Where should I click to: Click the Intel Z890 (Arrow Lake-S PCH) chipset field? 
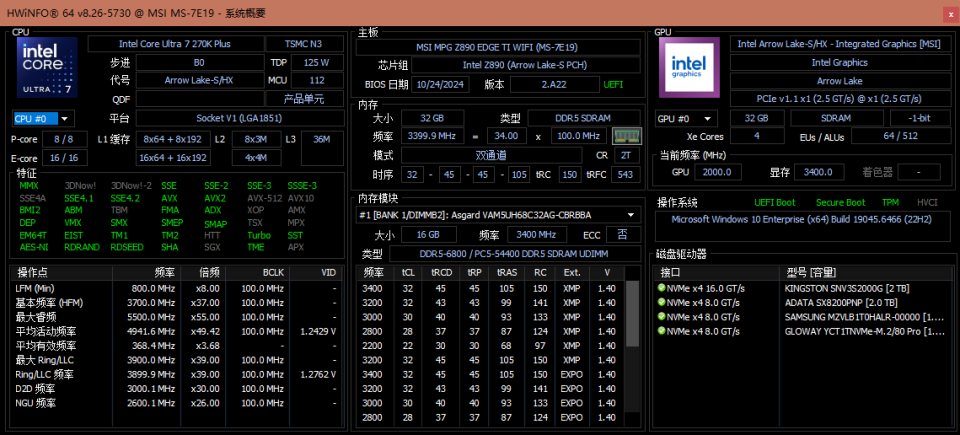click(526, 66)
